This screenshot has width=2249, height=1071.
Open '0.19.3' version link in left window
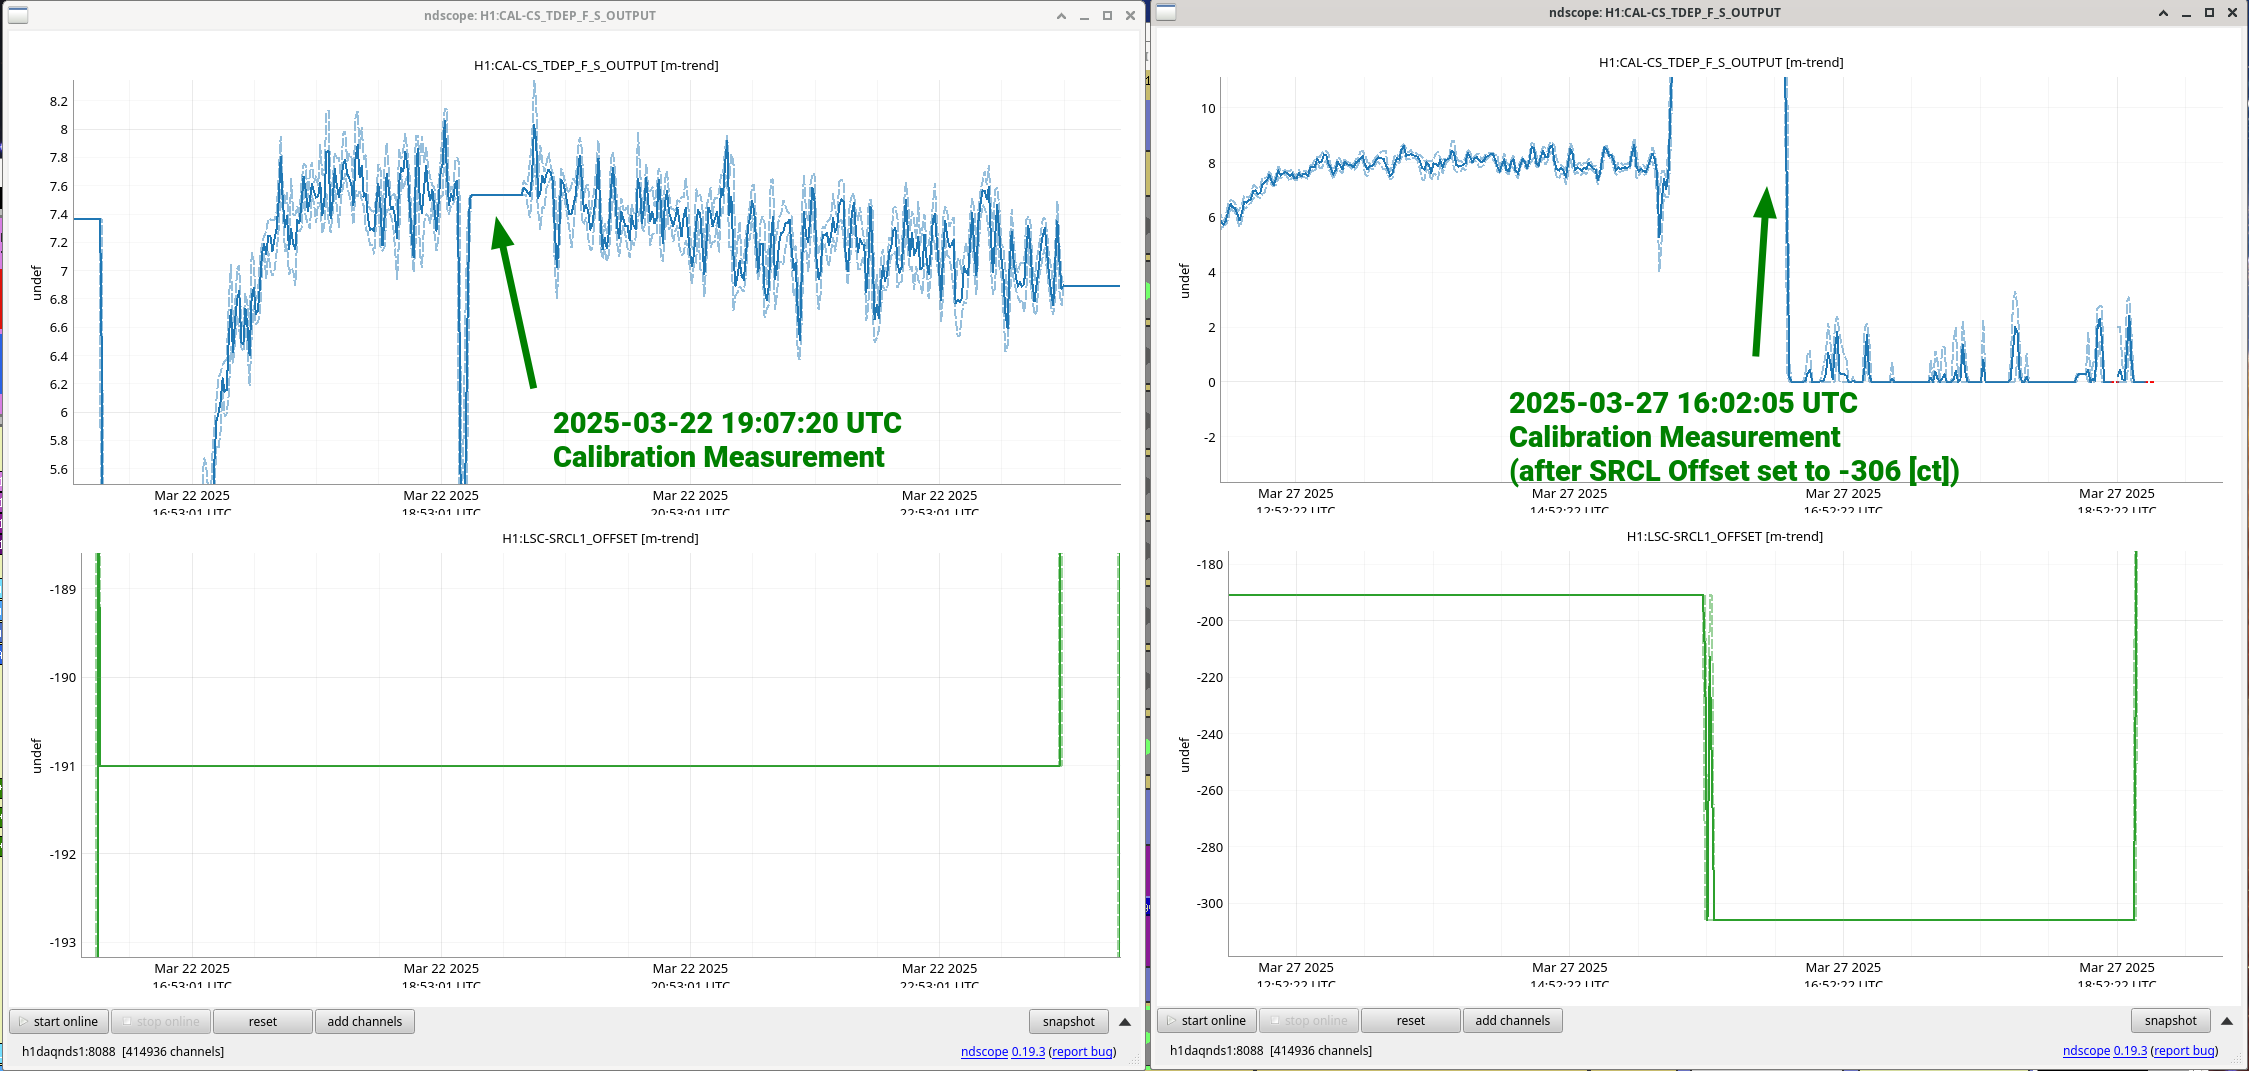click(x=1028, y=1051)
